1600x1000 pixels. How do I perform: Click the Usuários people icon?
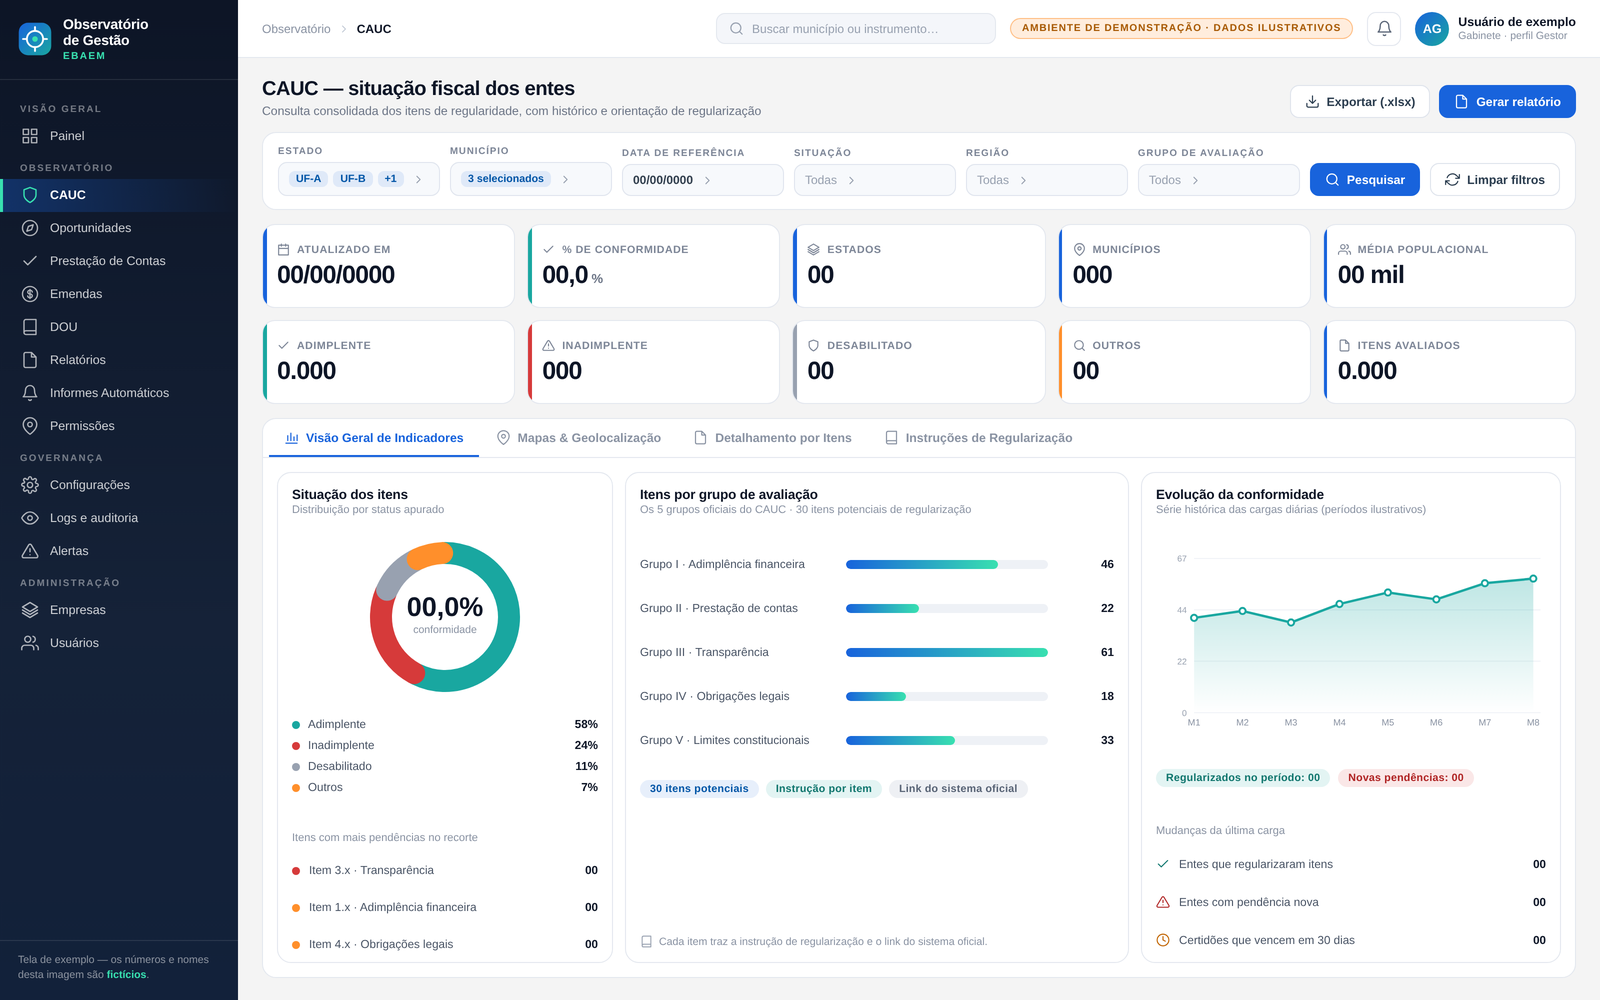[x=30, y=643]
